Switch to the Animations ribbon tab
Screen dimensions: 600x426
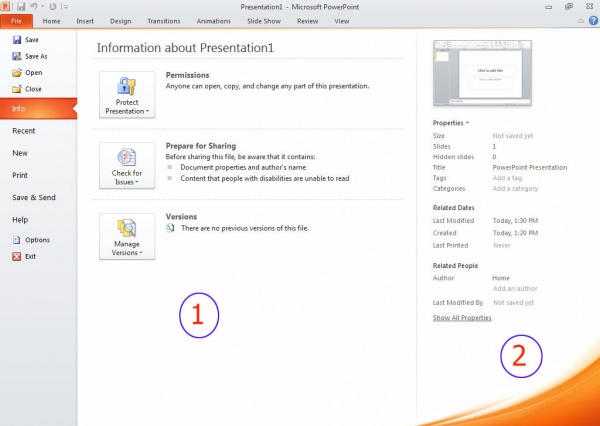pos(214,21)
